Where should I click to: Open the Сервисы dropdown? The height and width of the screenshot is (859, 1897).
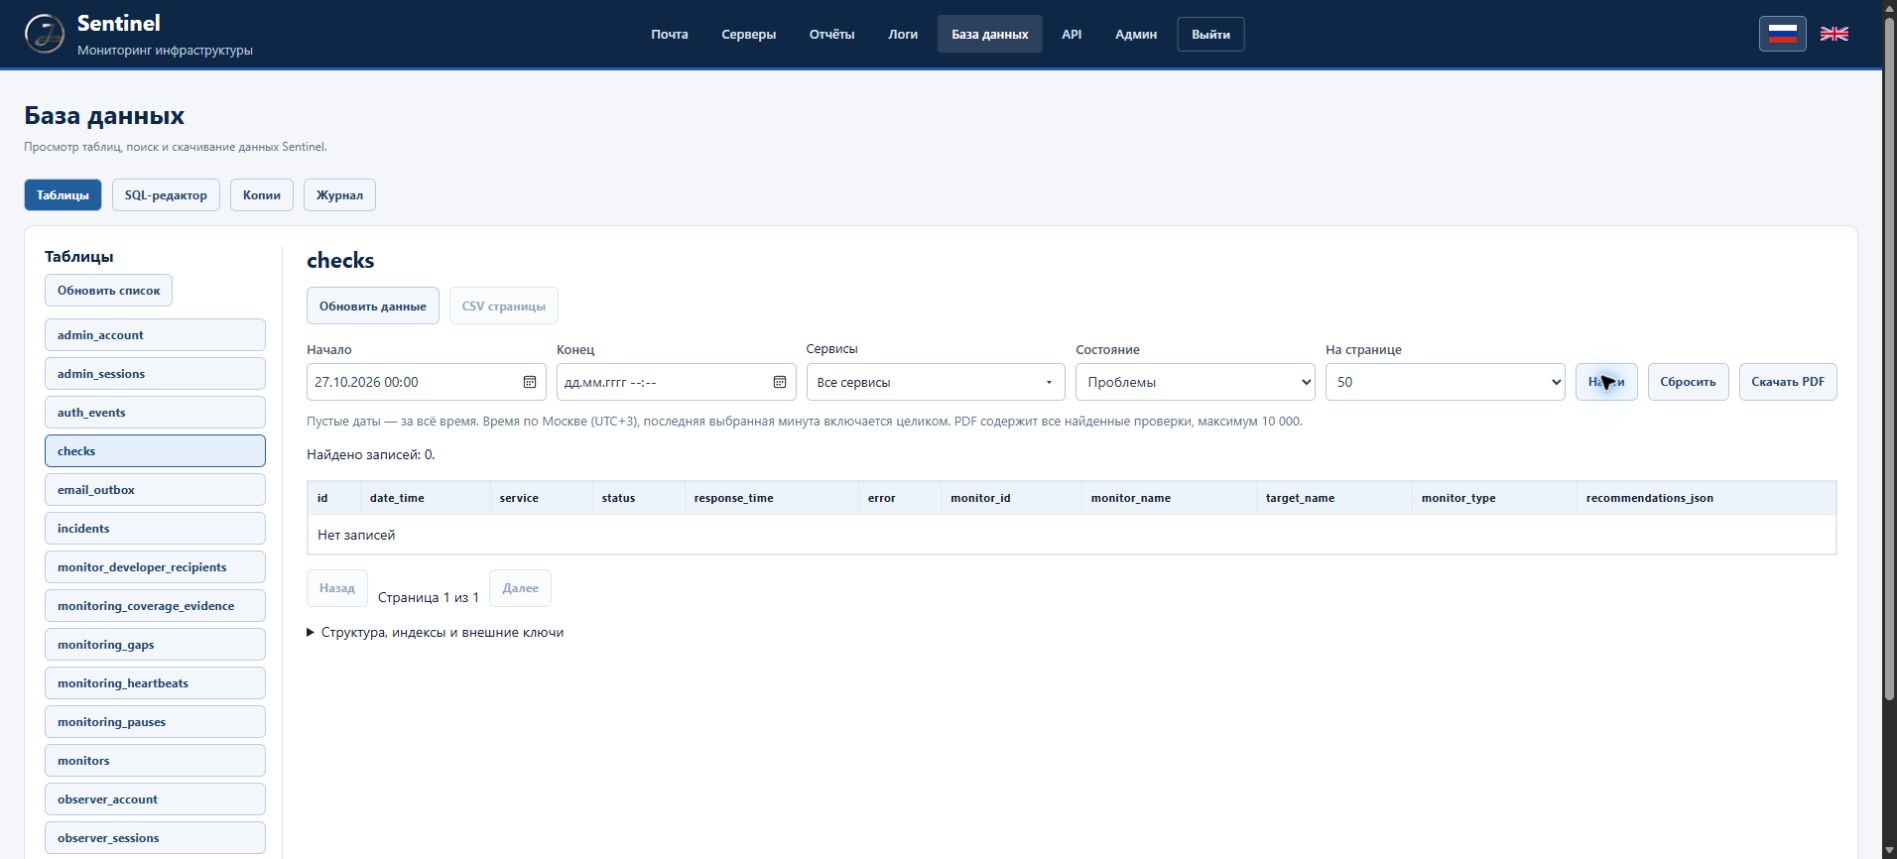coord(935,382)
